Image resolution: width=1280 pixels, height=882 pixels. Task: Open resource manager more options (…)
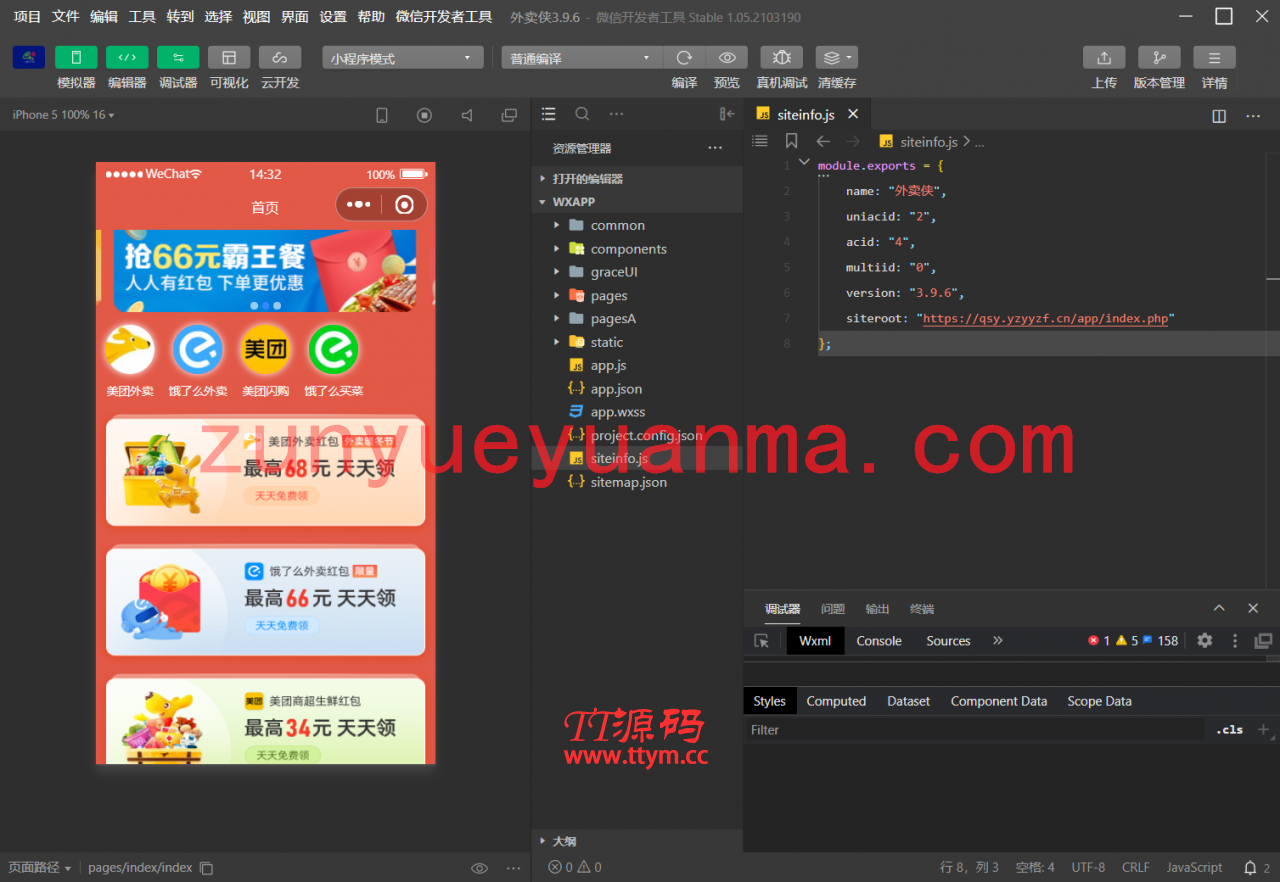(715, 148)
